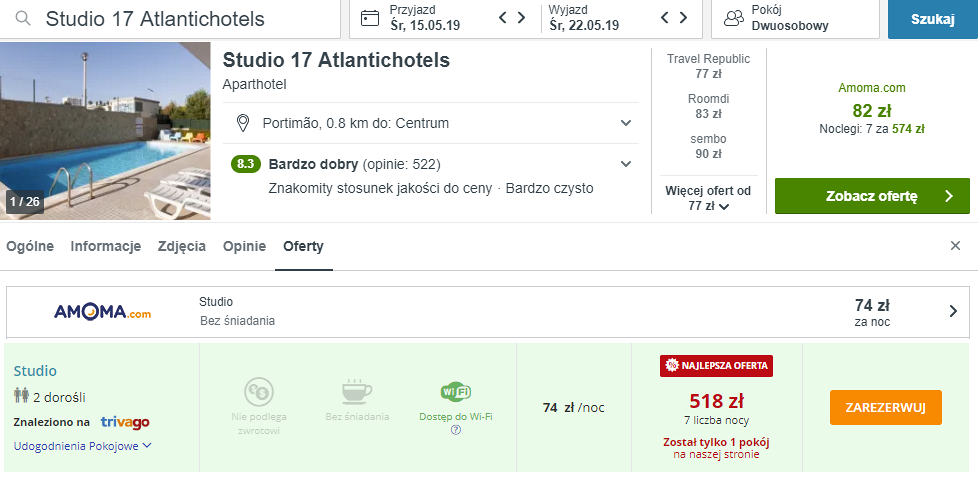
Task: Click the location pin icon
Action: pyautogui.click(x=242, y=123)
